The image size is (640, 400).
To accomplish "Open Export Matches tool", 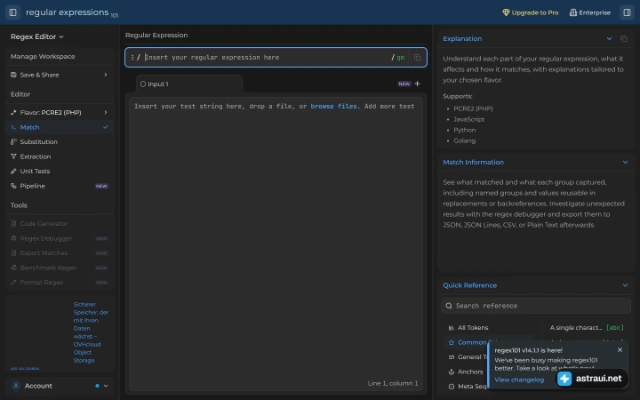I will [x=60, y=253].
